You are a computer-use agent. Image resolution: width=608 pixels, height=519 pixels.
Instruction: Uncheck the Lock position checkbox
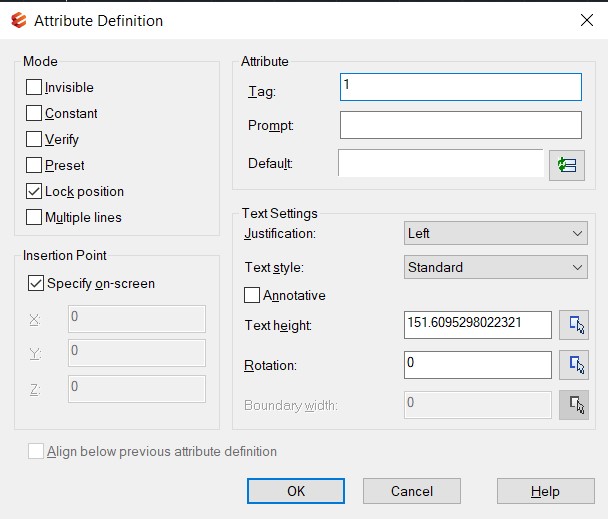[x=34, y=192]
